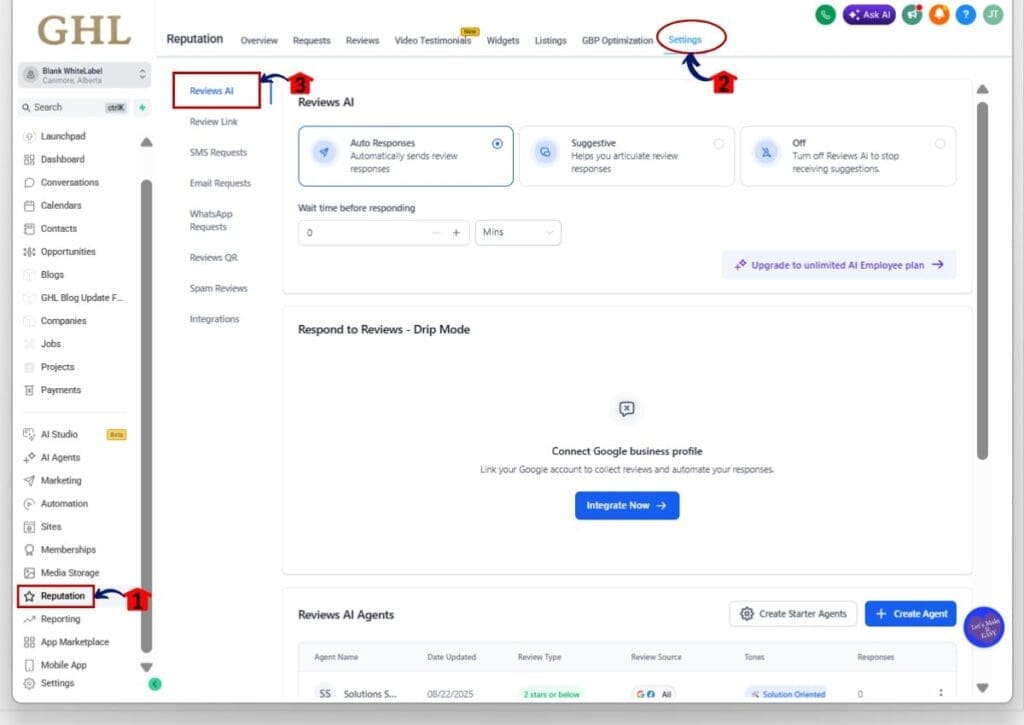
Task: Open the Solutions agent row options menu
Action: 940,693
